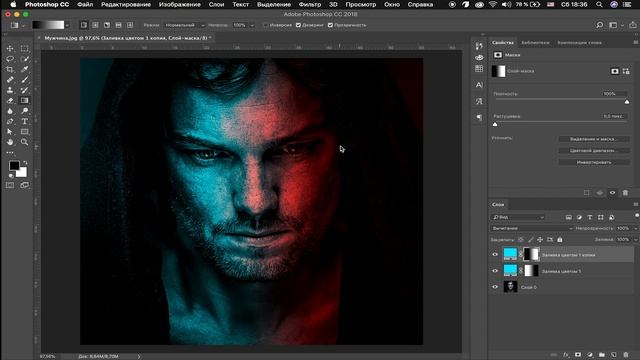Open the Вид layer filter dropdown
This screenshot has height=360, width=640.
[x=518, y=217]
